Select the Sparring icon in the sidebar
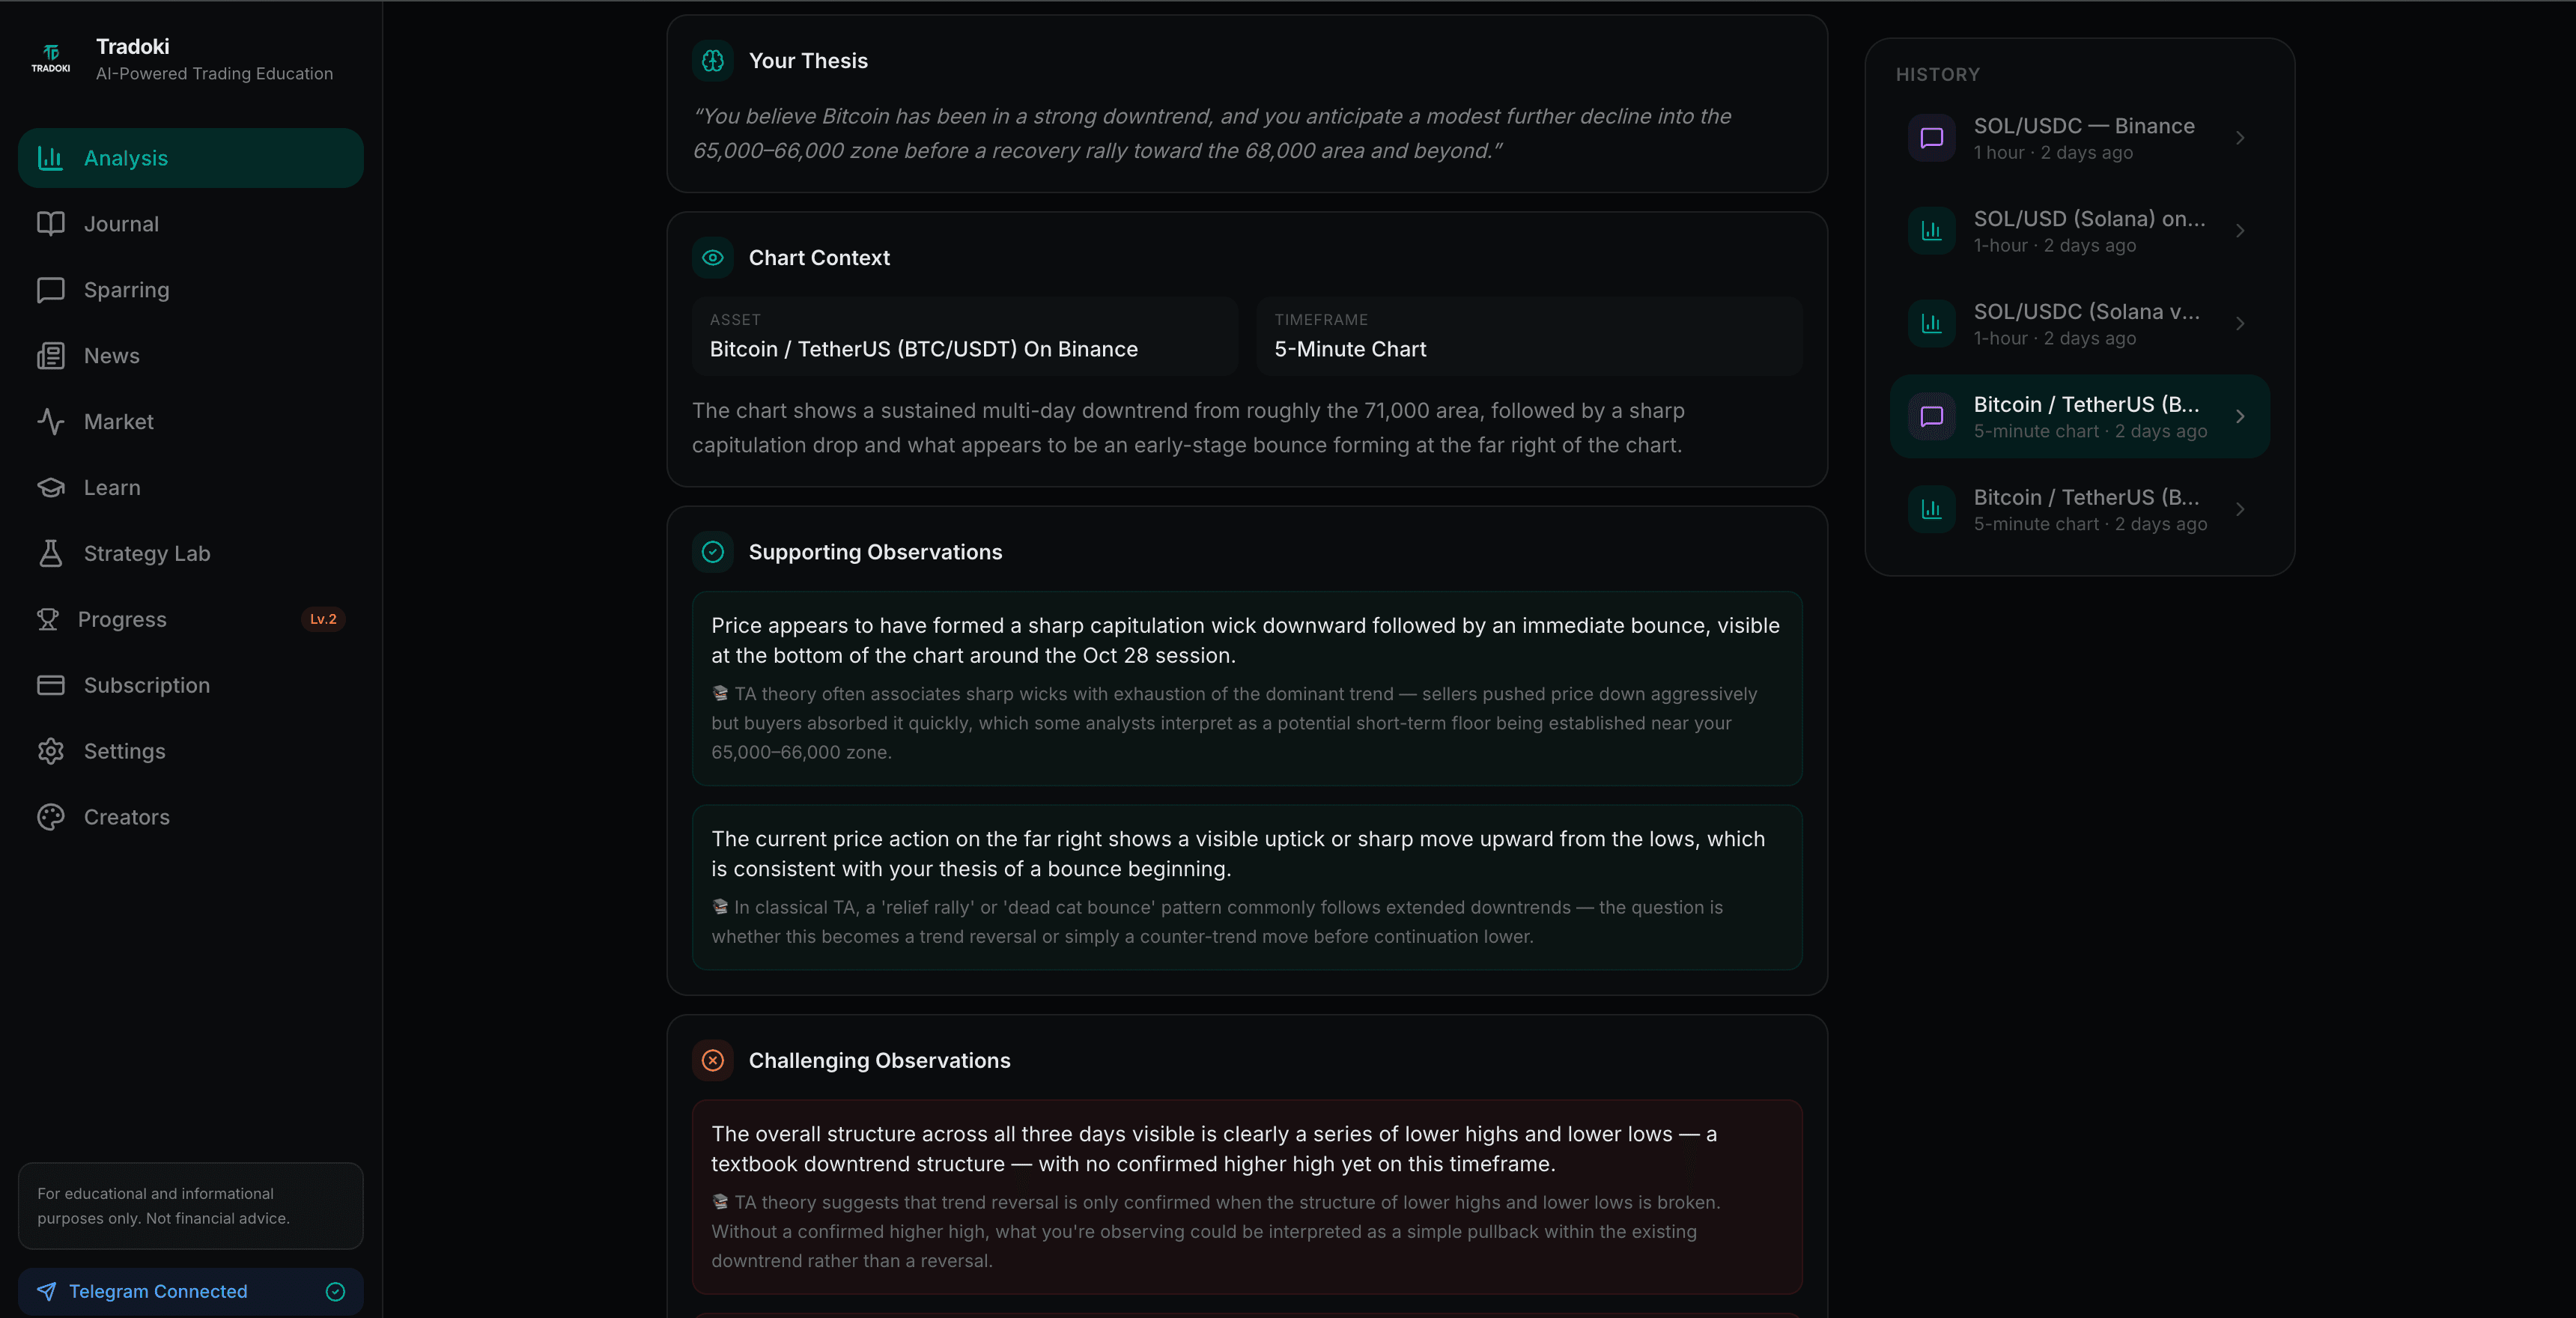Image resolution: width=2576 pixels, height=1318 pixels. pyautogui.click(x=51, y=289)
